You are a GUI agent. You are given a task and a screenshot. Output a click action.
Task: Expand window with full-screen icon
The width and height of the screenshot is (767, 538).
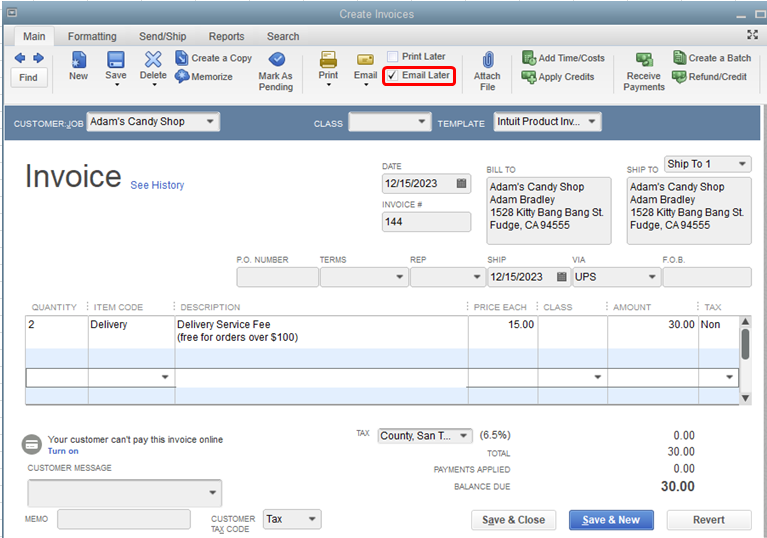pos(752,34)
